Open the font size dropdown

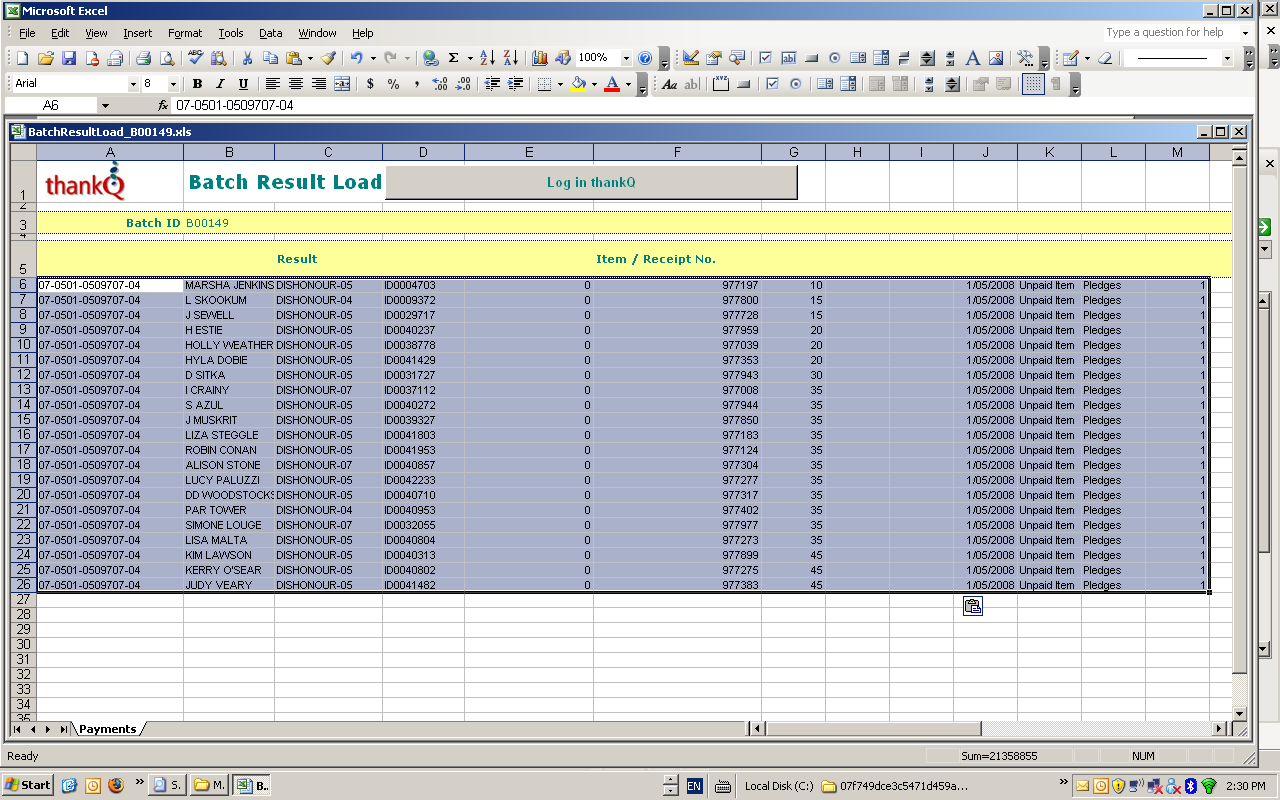pos(173,84)
